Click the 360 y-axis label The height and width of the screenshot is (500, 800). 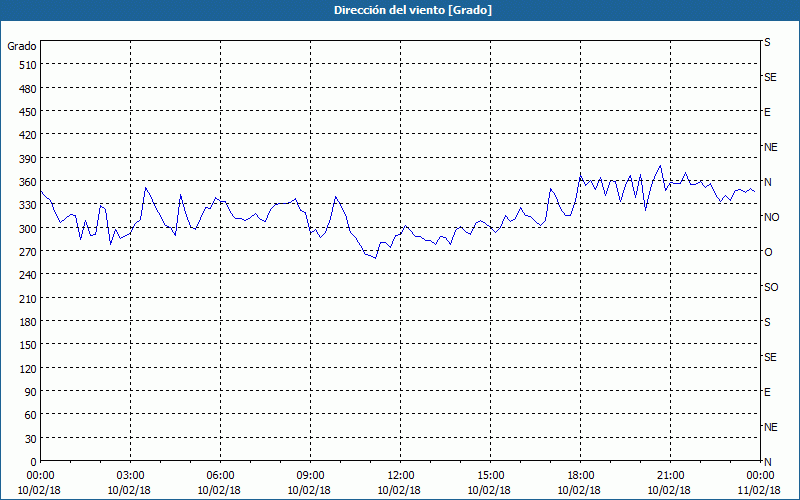28,182
